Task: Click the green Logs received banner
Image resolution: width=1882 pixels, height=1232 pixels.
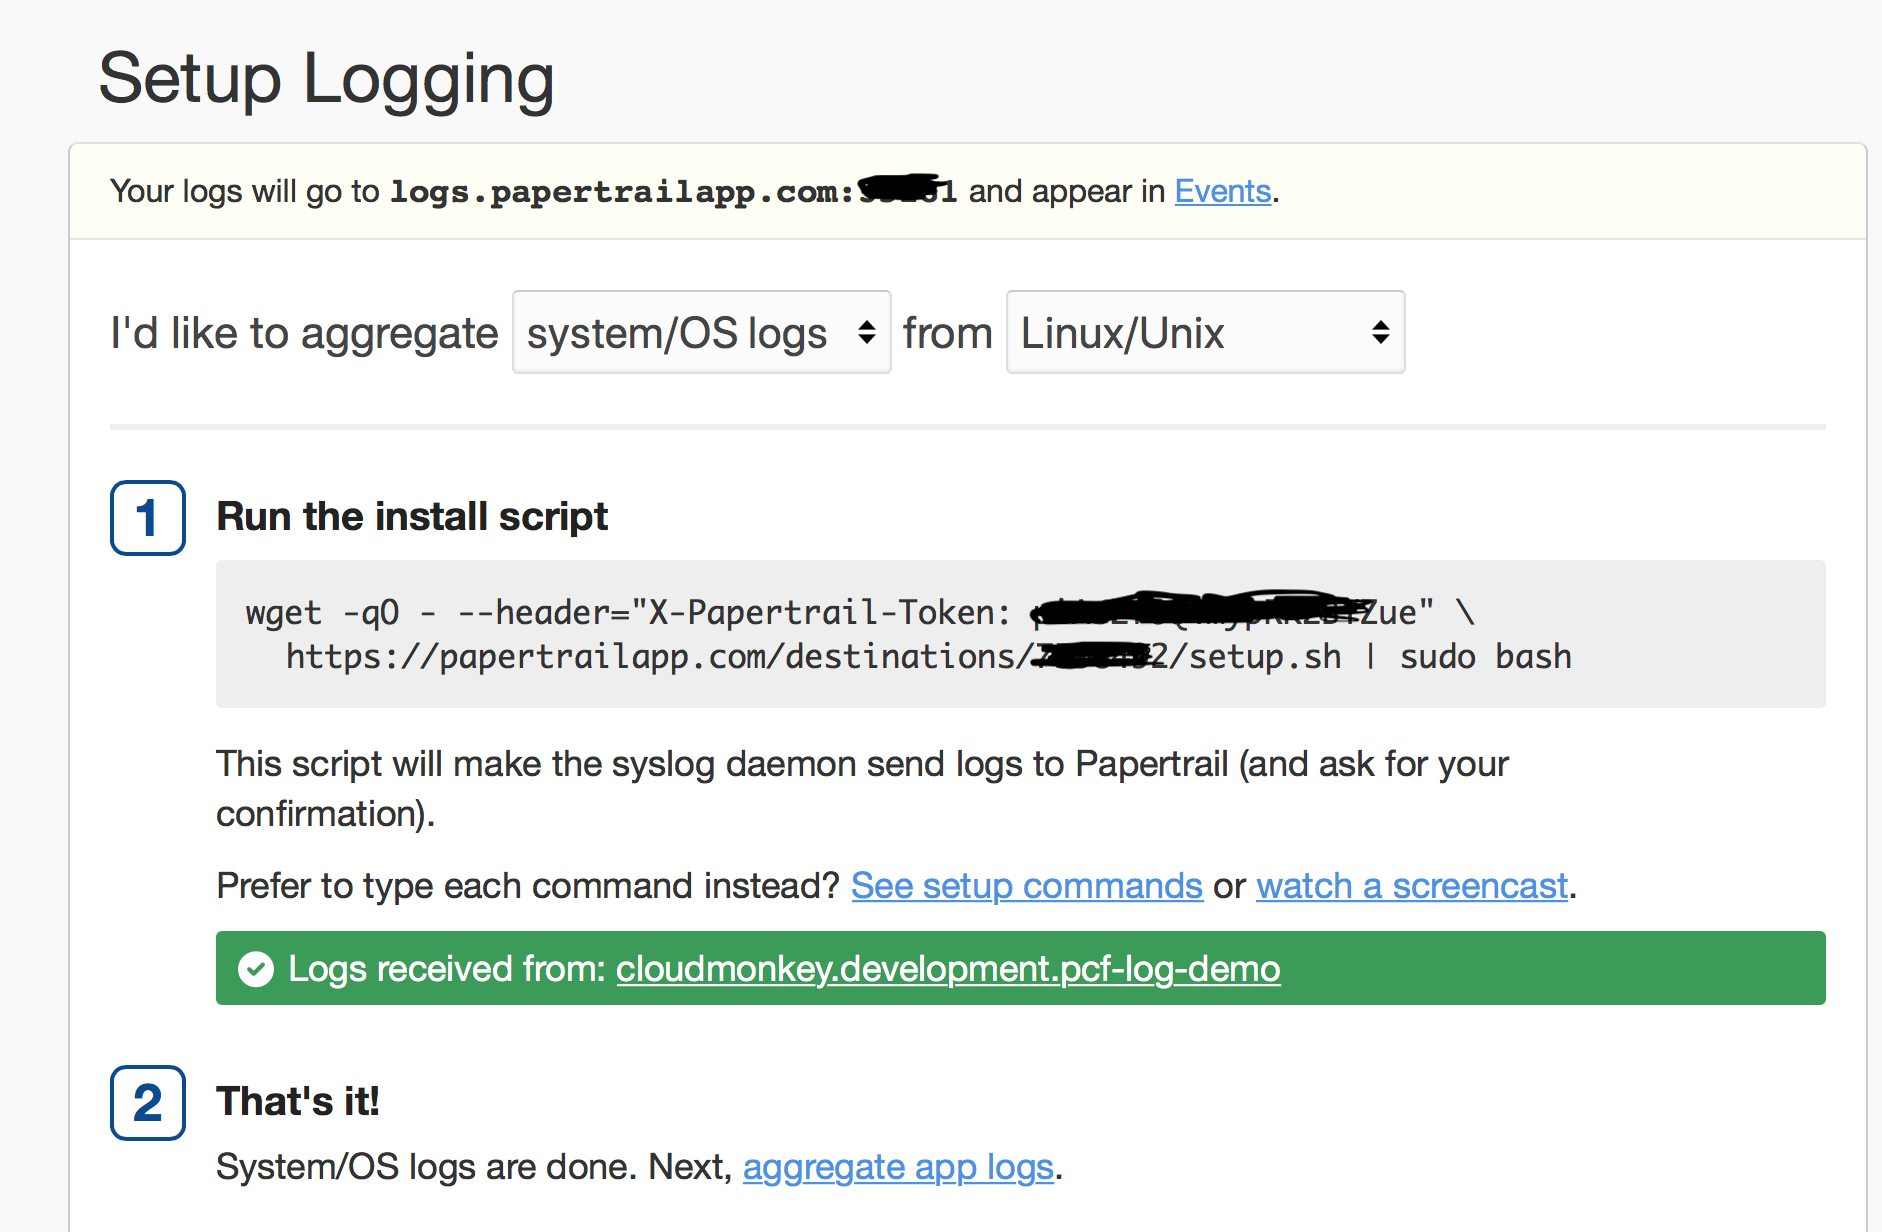Action: pyautogui.click(x=1021, y=968)
